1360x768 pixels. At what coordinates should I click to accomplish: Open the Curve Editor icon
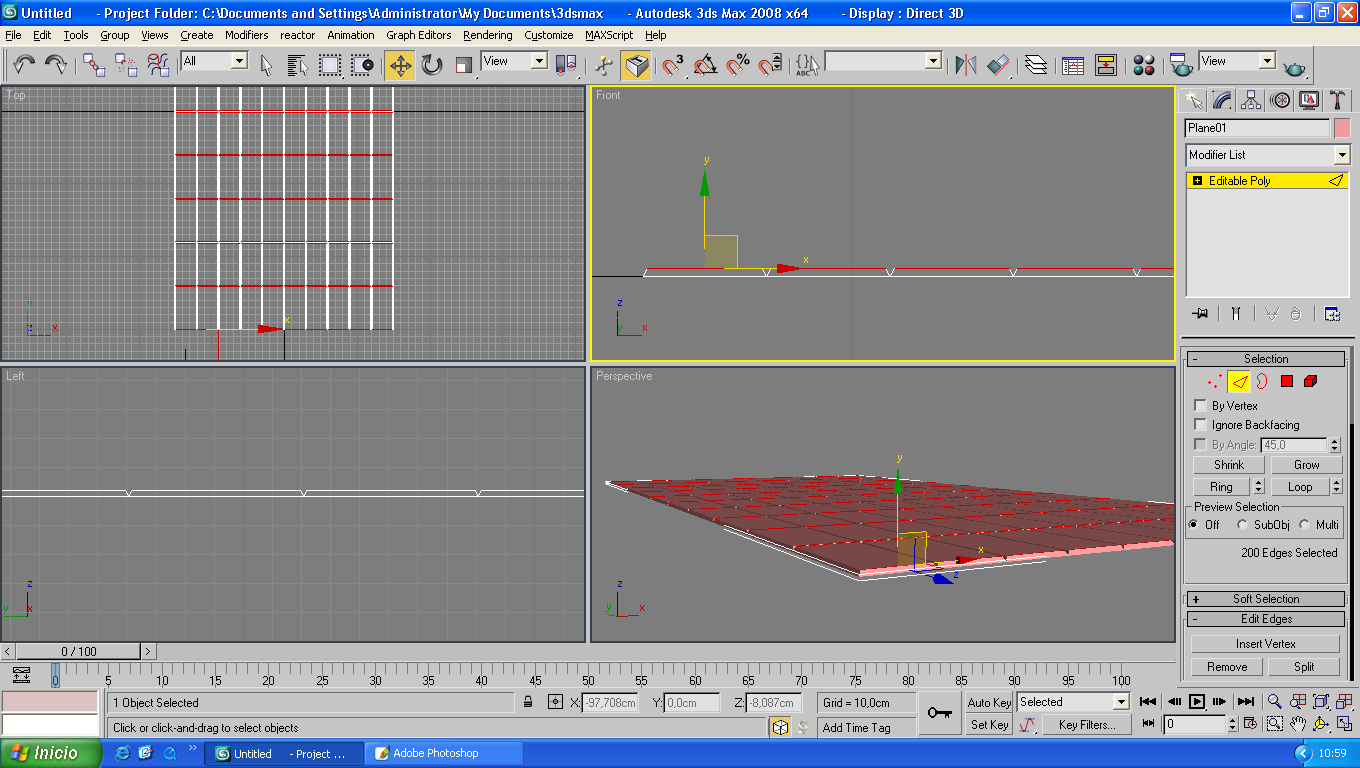(x=1073, y=65)
